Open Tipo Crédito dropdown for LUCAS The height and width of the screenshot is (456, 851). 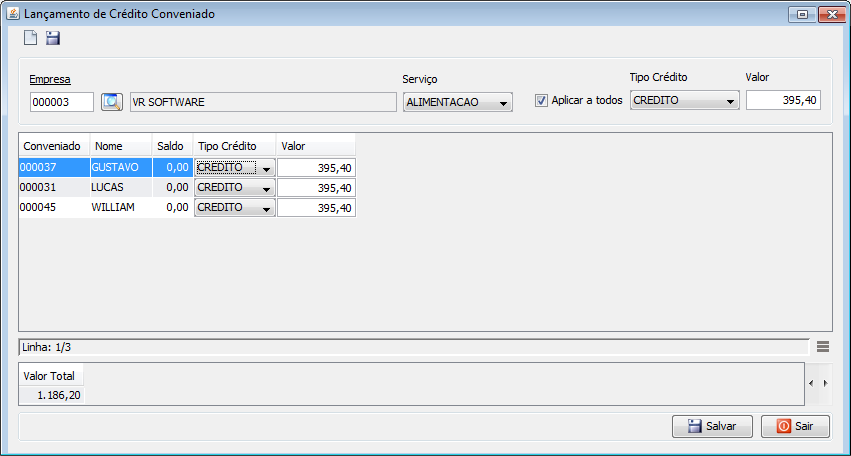pyautogui.click(x=234, y=188)
